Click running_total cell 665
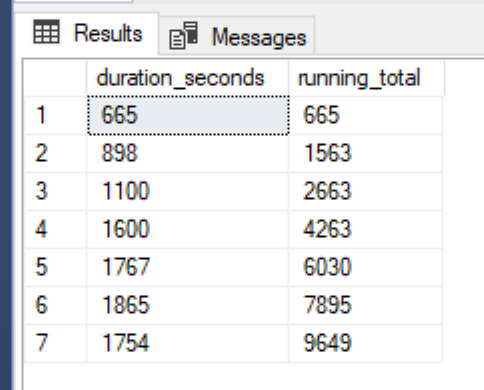 click(x=366, y=115)
